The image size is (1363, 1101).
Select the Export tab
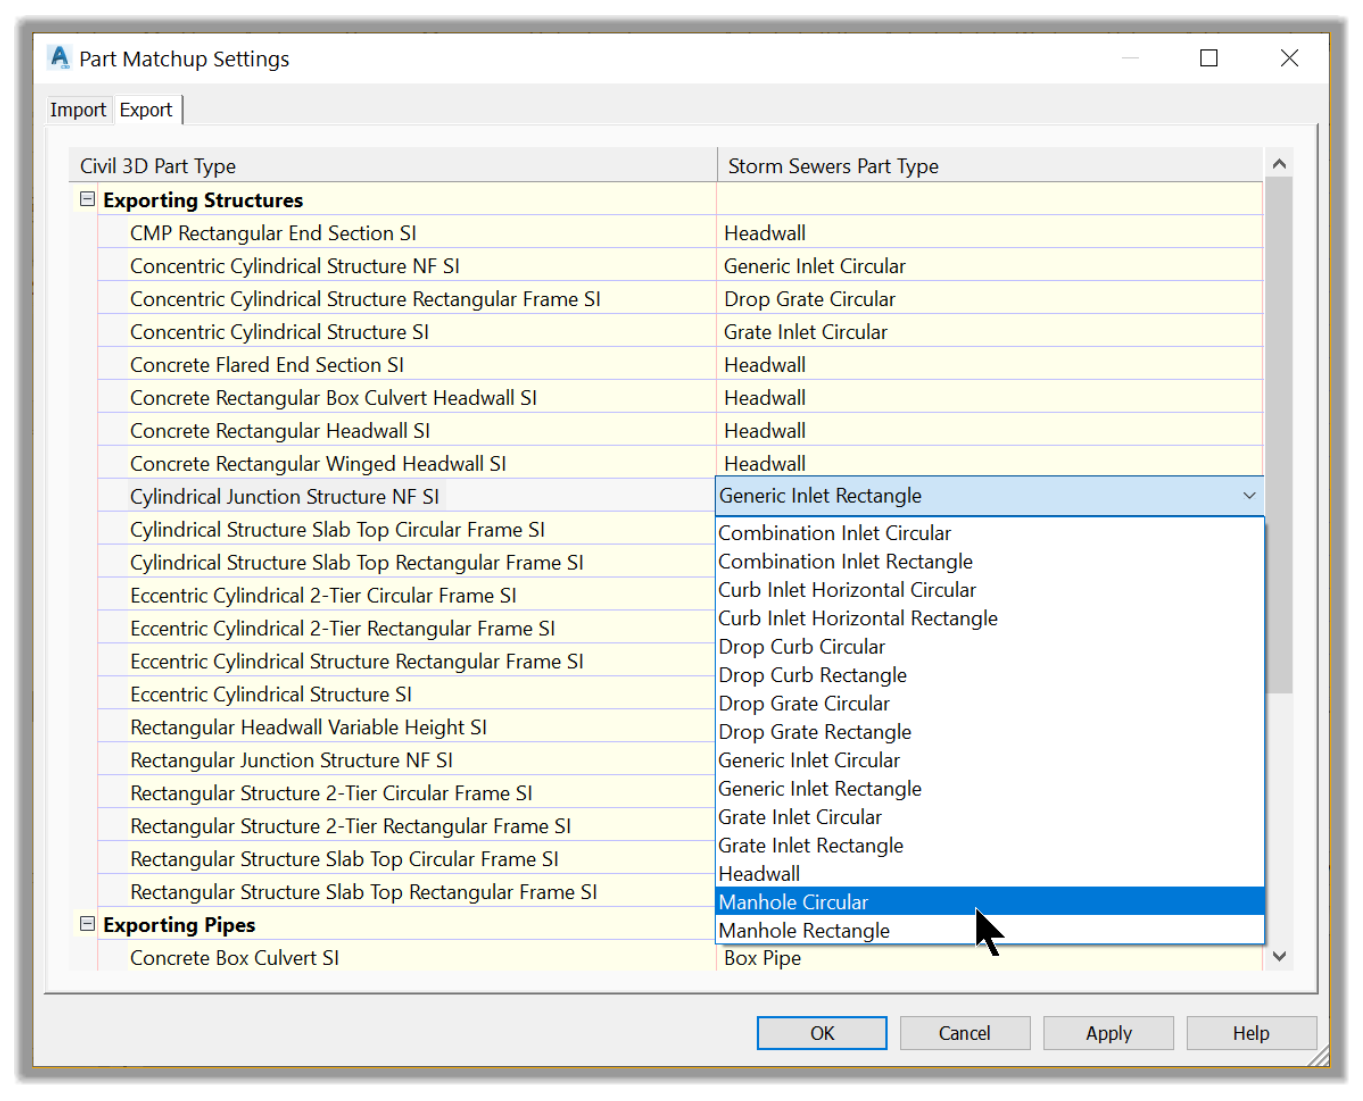point(146,110)
